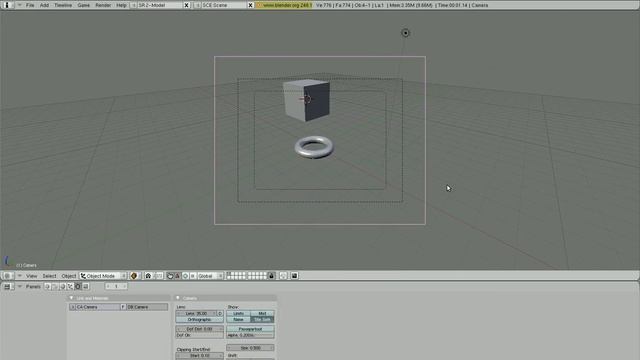This screenshot has width=640, height=360.
Task: Open the Global orientation dropdown
Action: (x=210, y=276)
